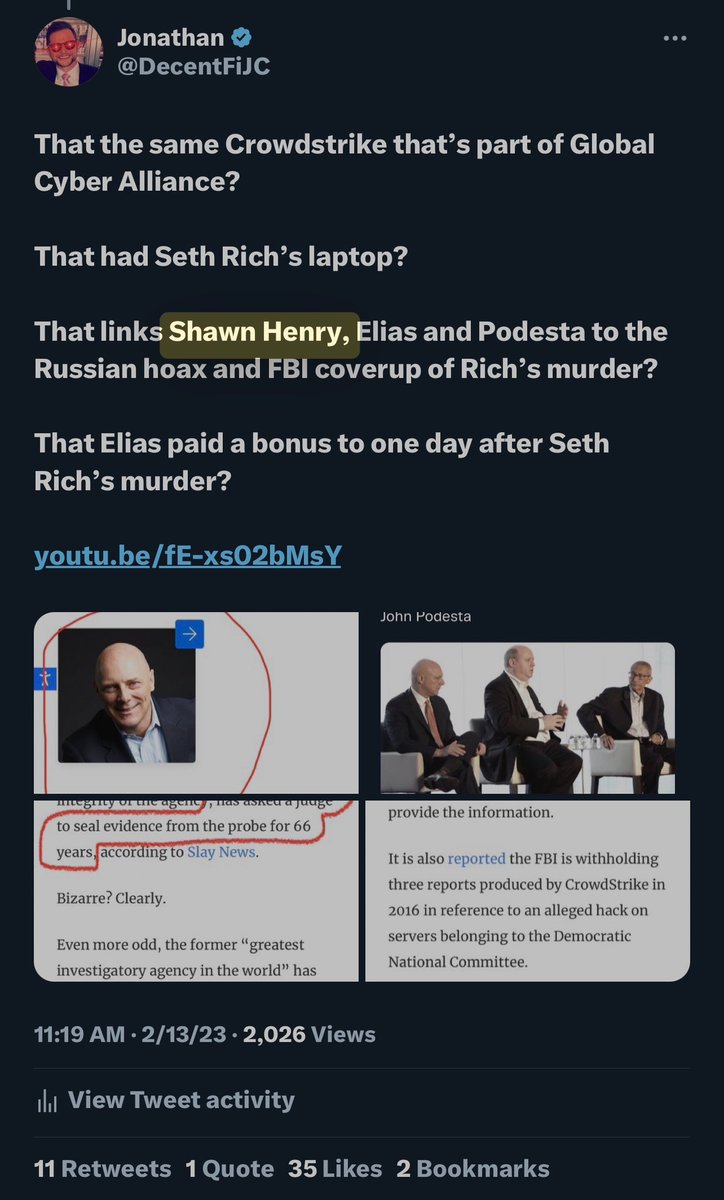Click Jonathan's profile avatar picture

[x=69, y=52]
